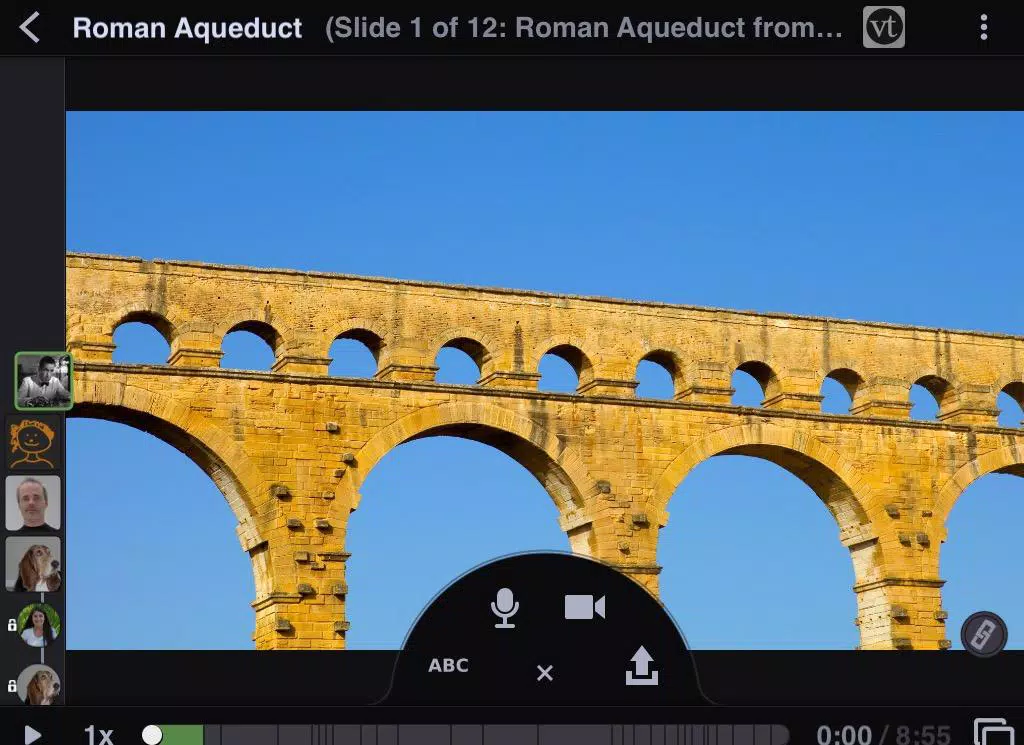The width and height of the screenshot is (1024, 745).
Task: Click the link icon on slide
Action: coord(984,634)
